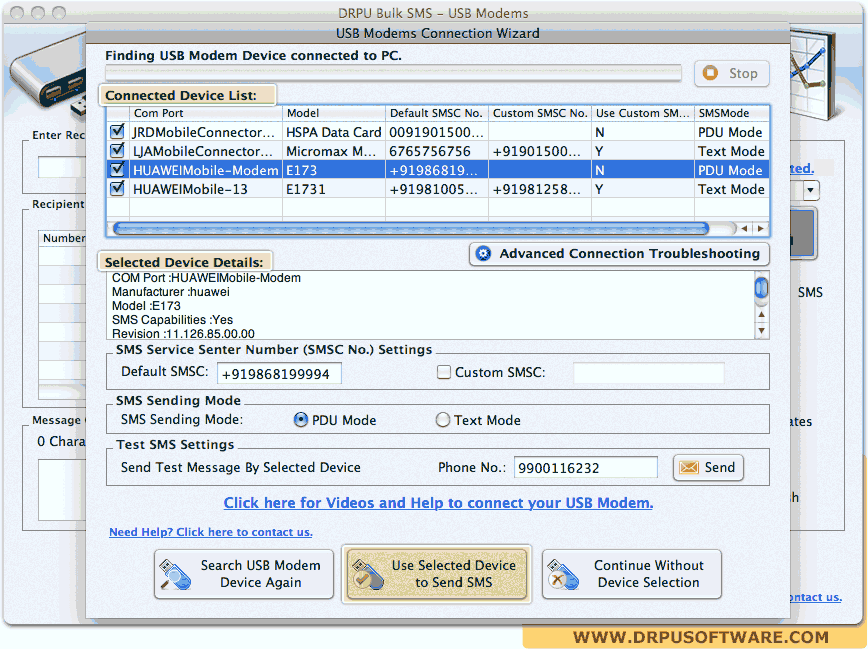Screen dimensions: 868x649
Task: Open dropdown arrow in background main window
Action: pyautogui.click(x=810, y=190)
